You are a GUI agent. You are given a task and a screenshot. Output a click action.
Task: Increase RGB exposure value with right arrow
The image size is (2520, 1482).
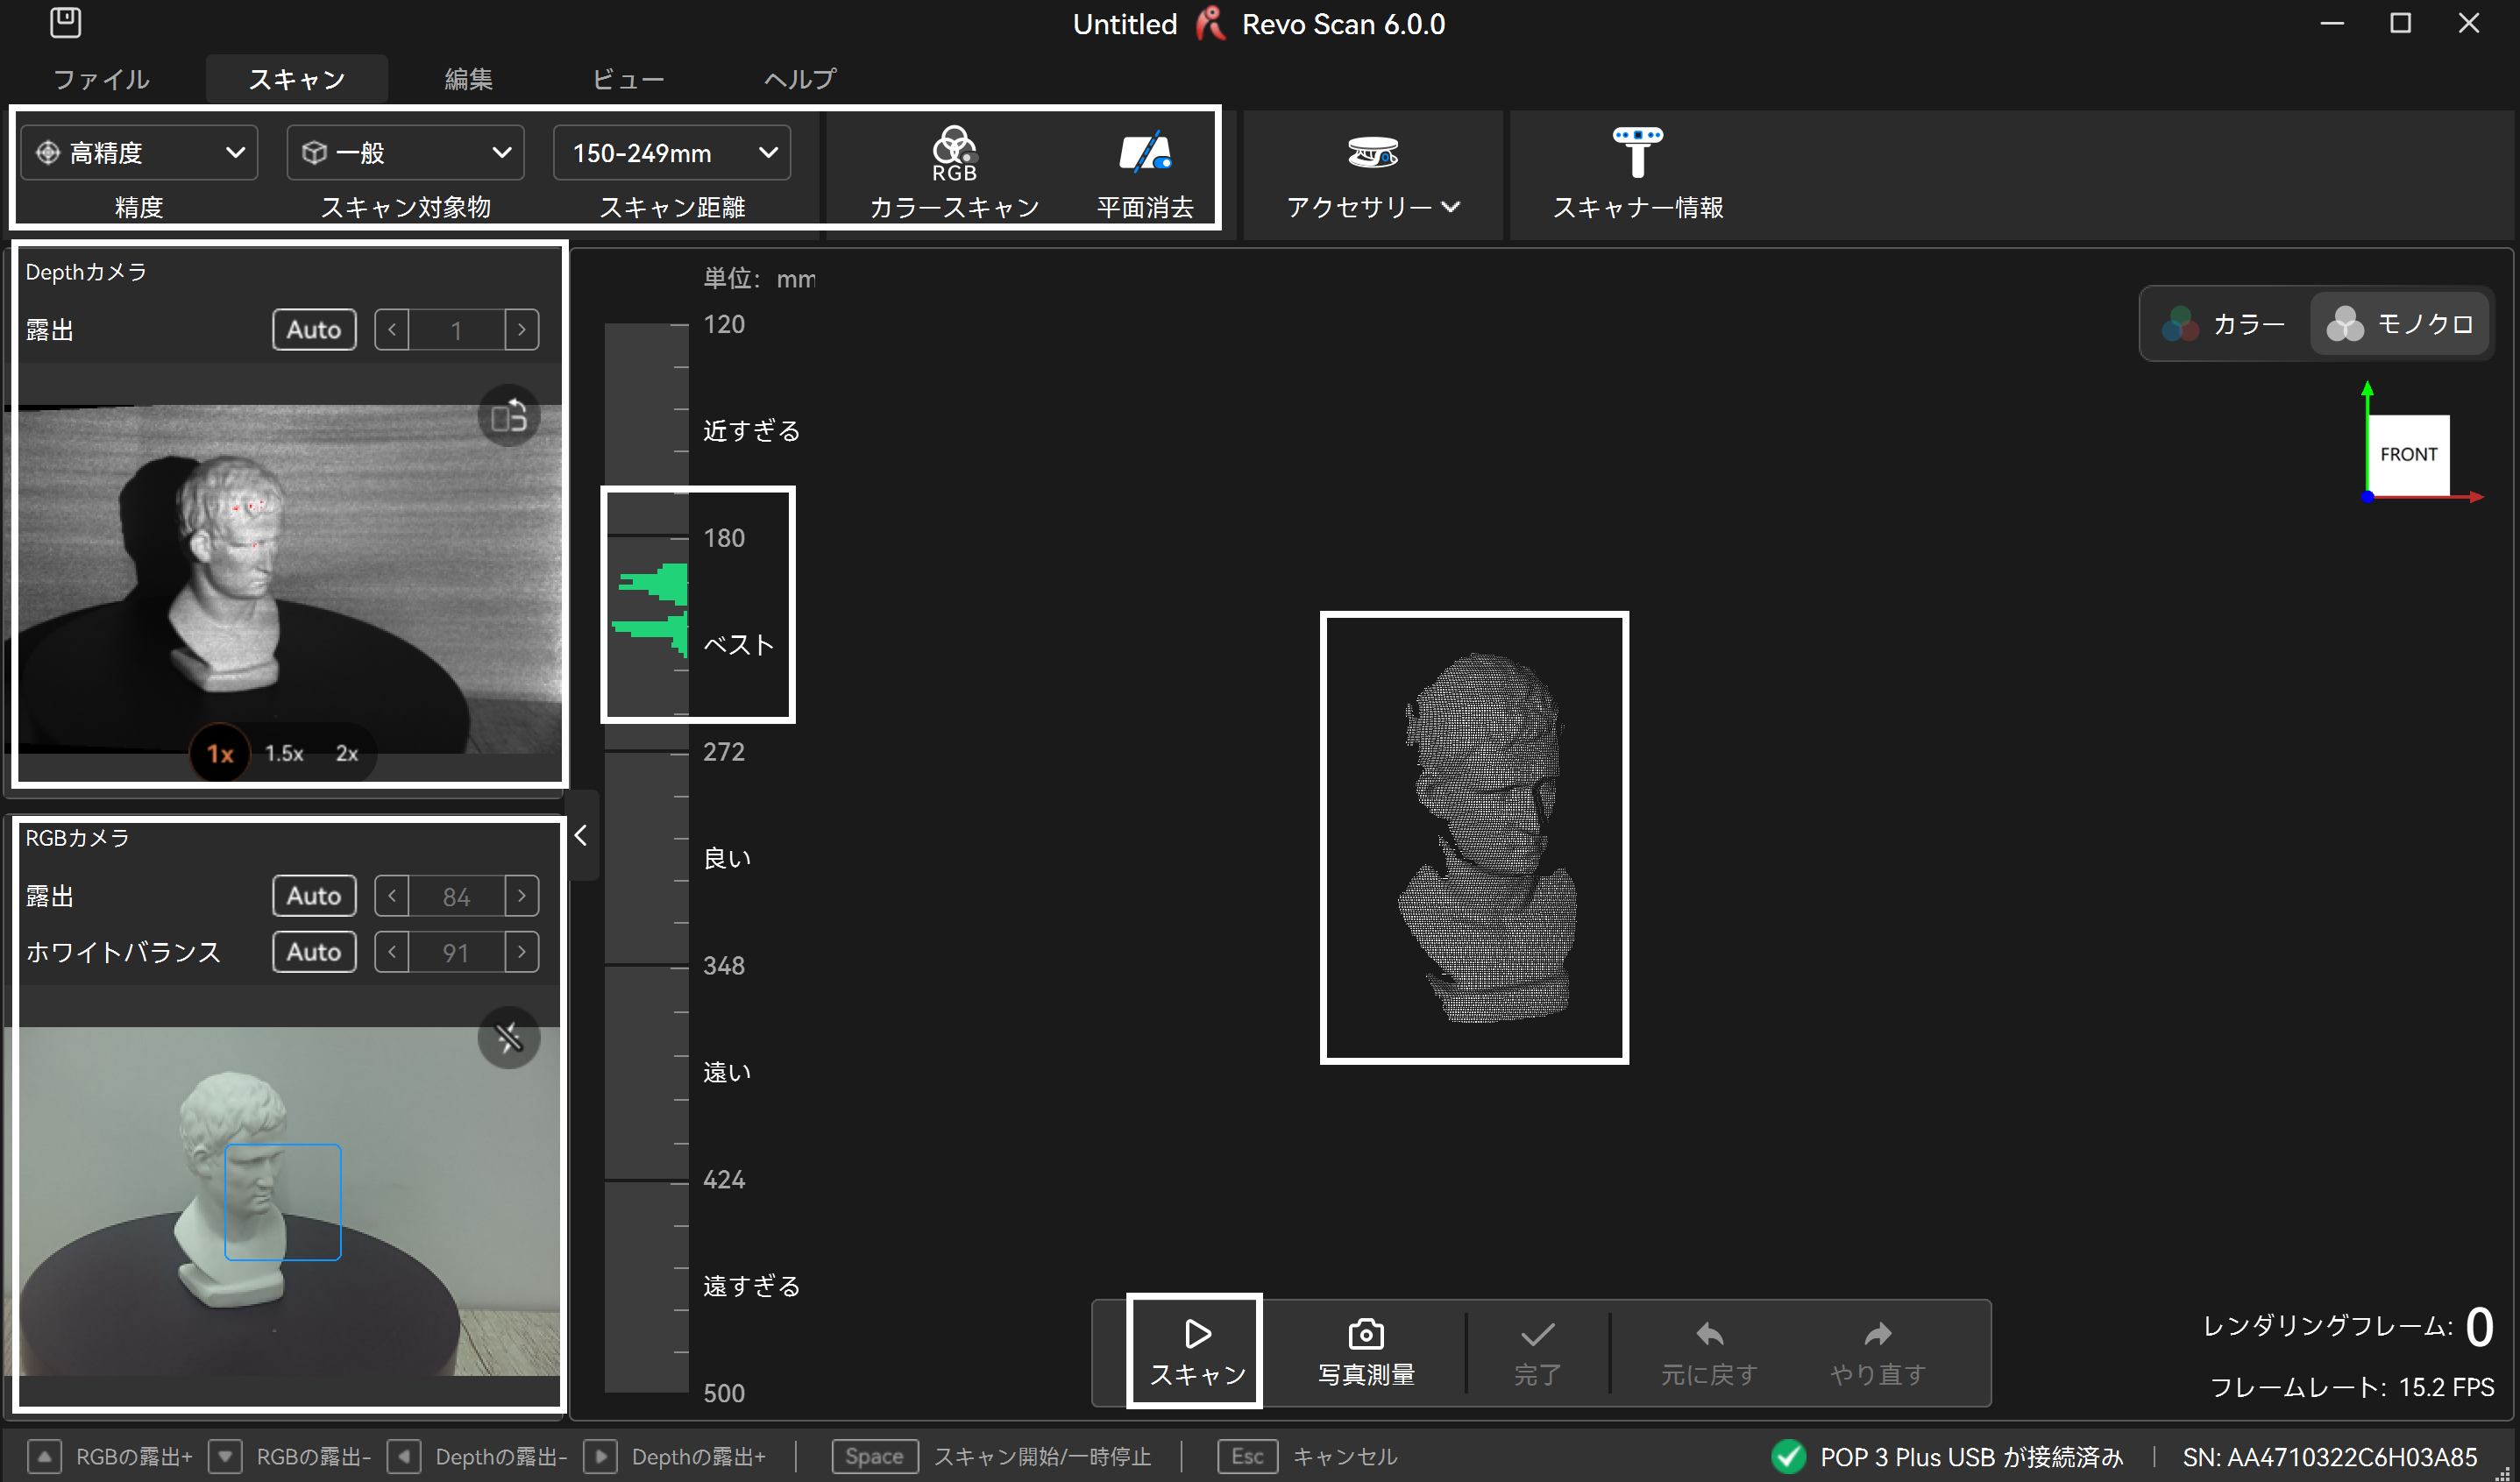click(521, 896)
